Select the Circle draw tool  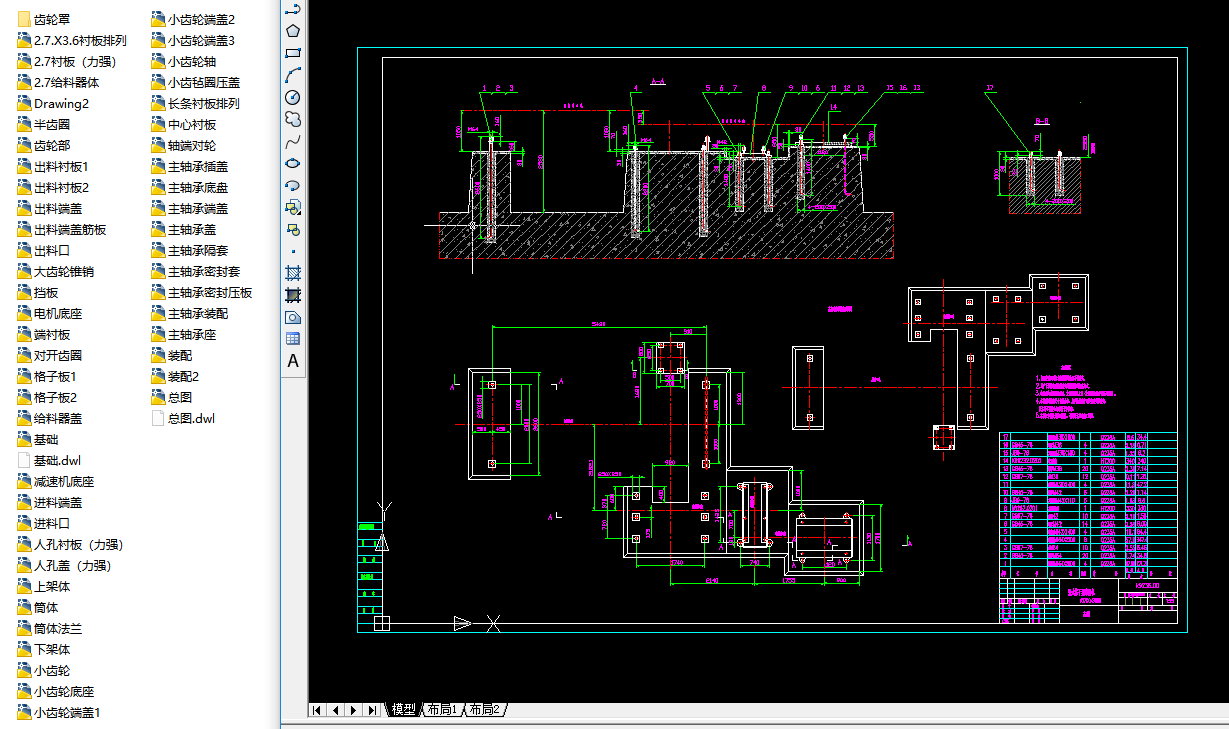pos(293,97)
